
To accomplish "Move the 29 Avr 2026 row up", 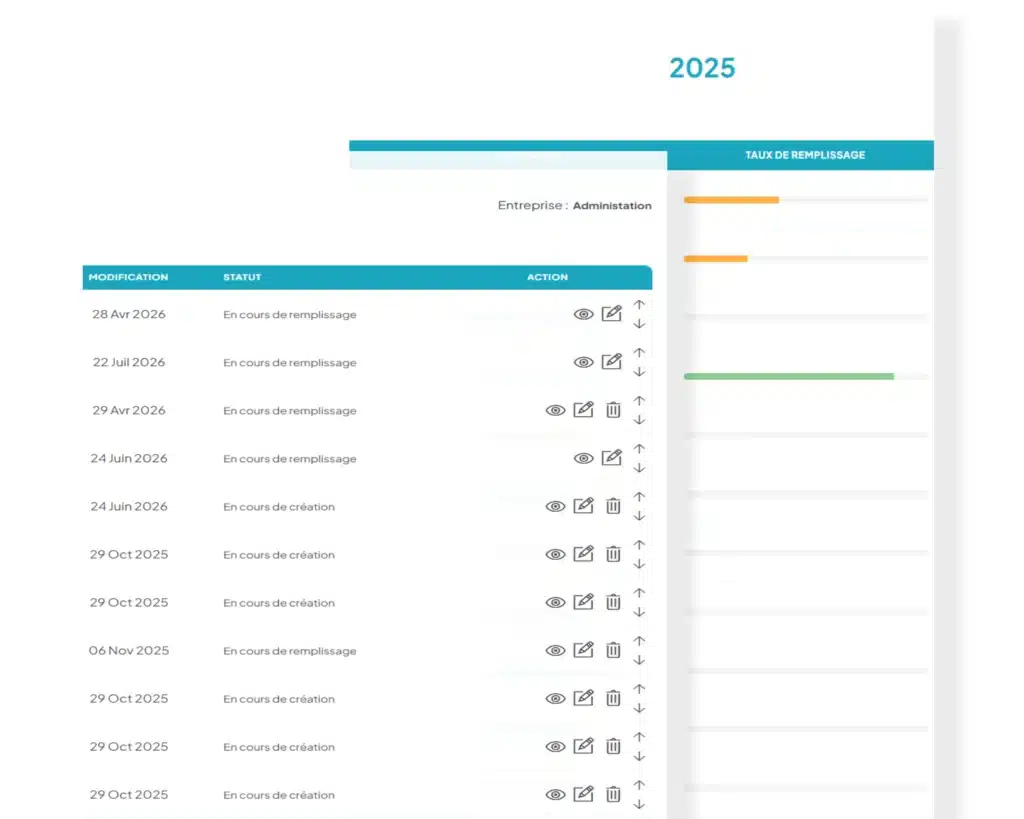I will click(639, 401).
